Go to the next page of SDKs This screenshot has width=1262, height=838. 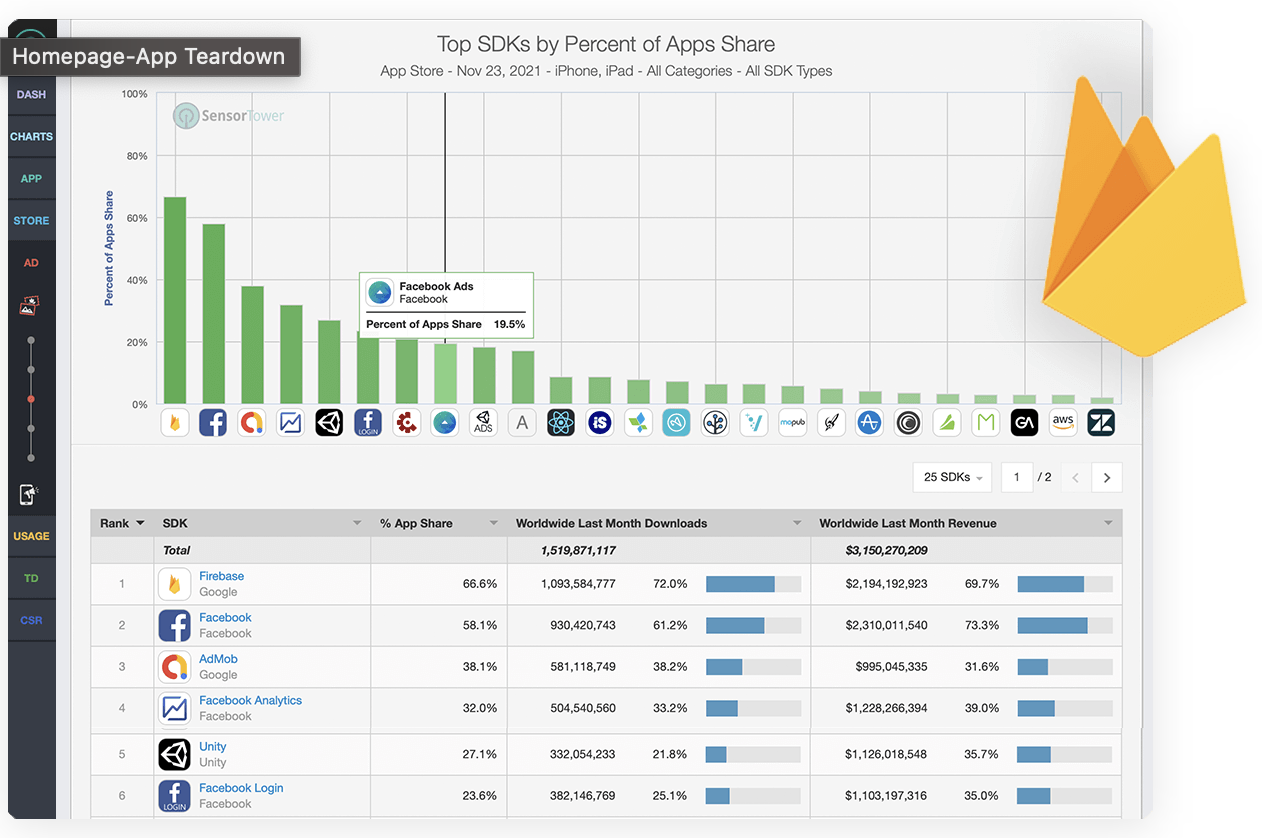click(1107, 478)
